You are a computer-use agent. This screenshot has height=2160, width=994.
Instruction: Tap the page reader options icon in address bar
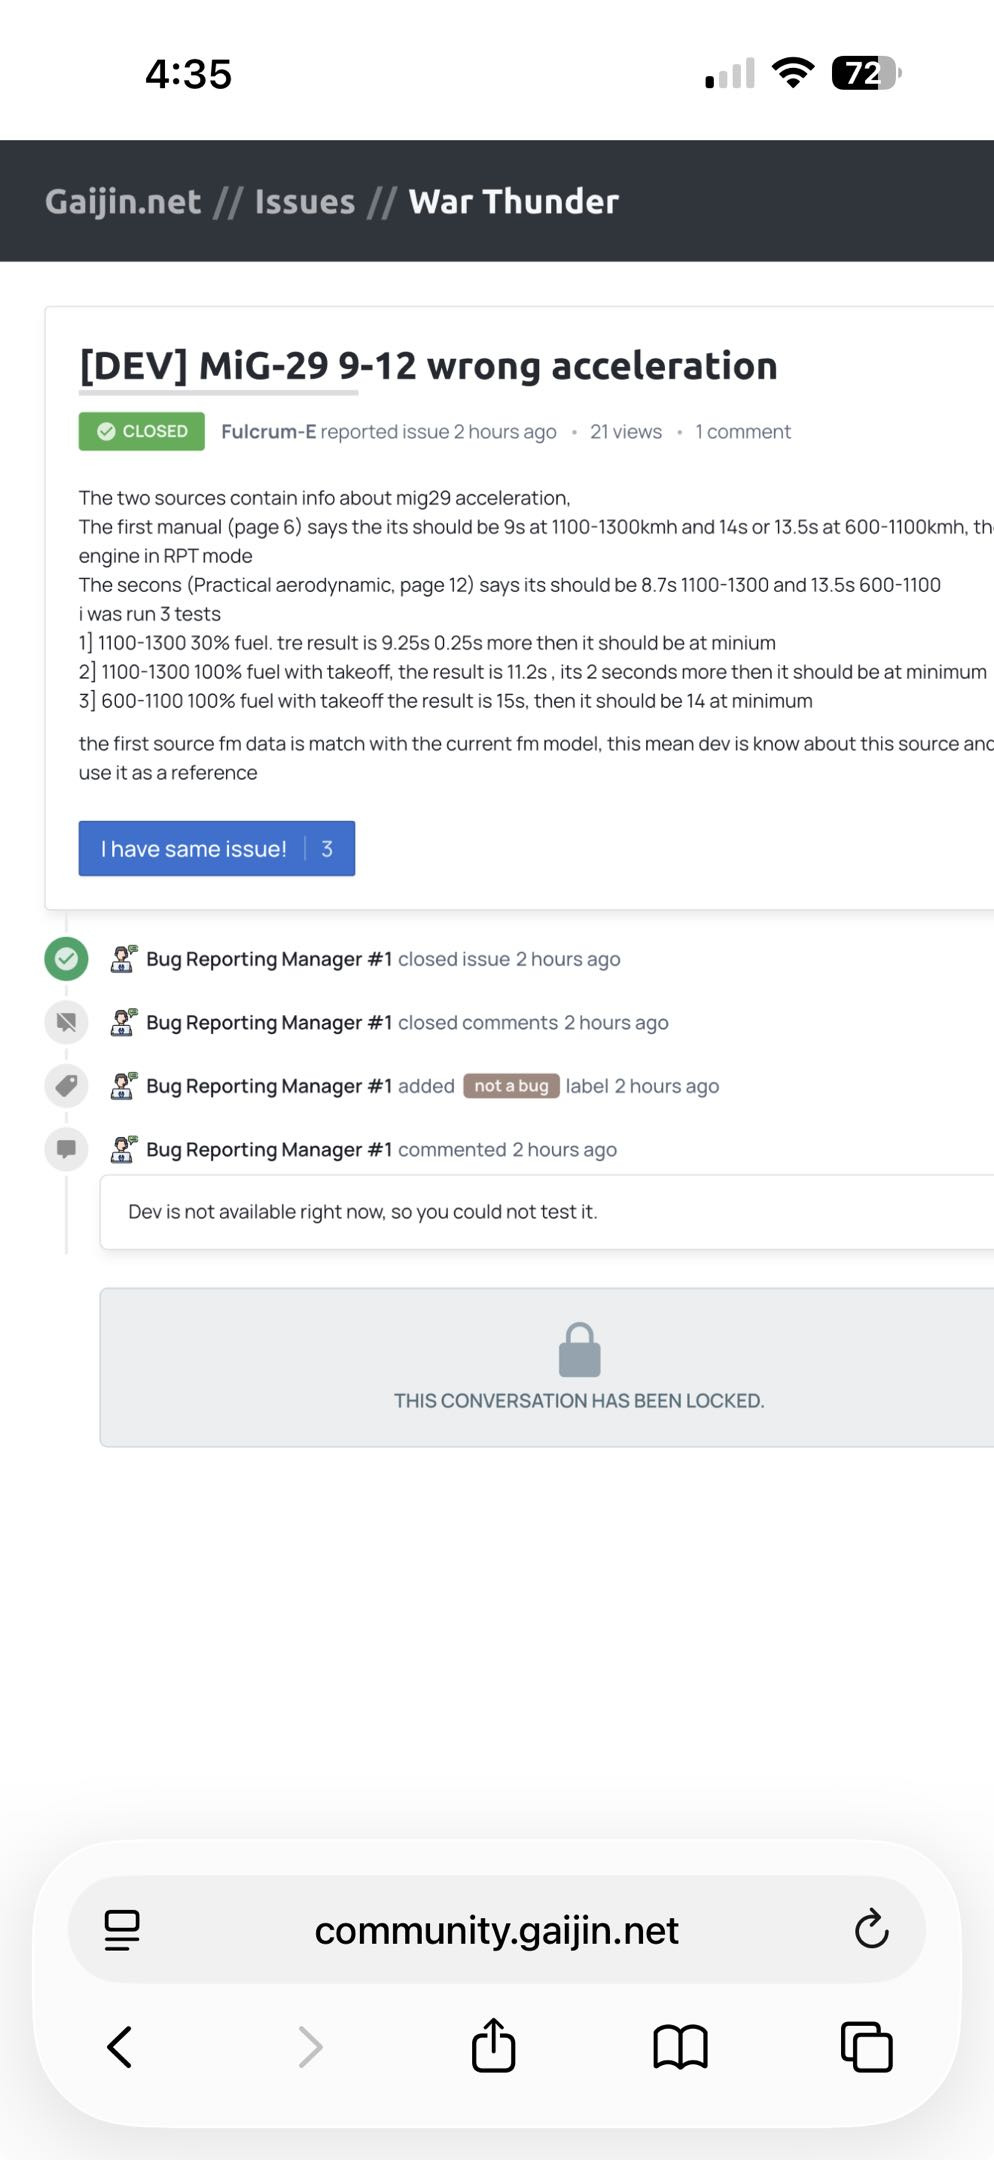(x=122, y=1929)
